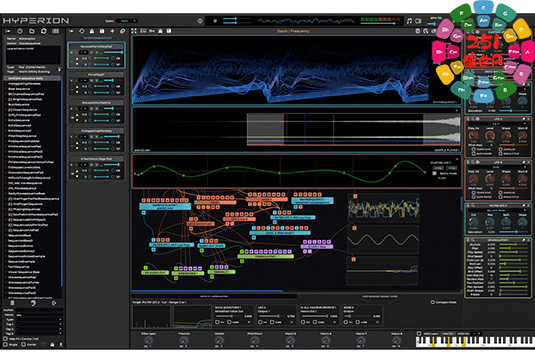Adjust the Data Smoother 1 amount slider

228,316
